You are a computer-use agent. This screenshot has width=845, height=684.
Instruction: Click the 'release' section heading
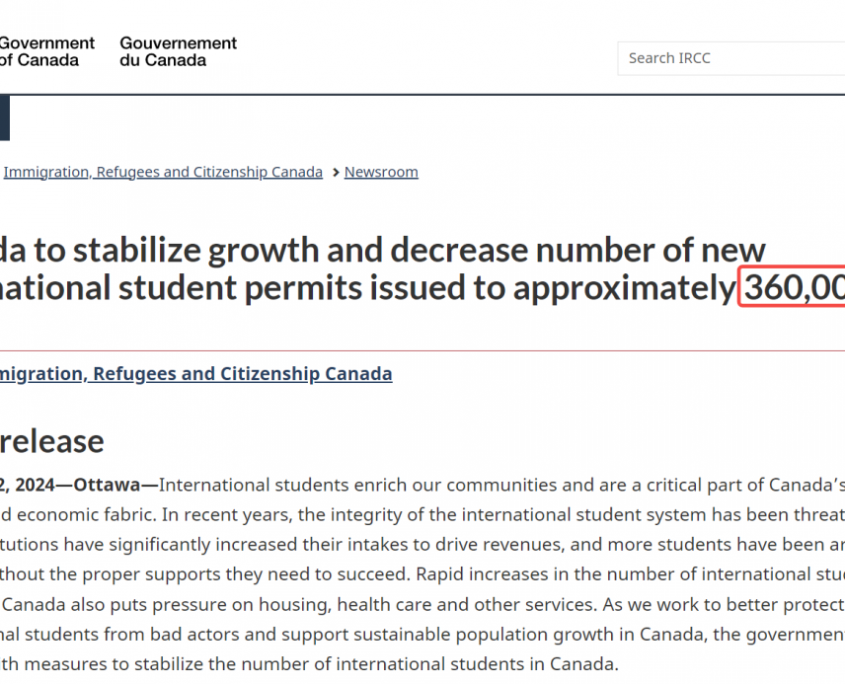tap(52, 441)
